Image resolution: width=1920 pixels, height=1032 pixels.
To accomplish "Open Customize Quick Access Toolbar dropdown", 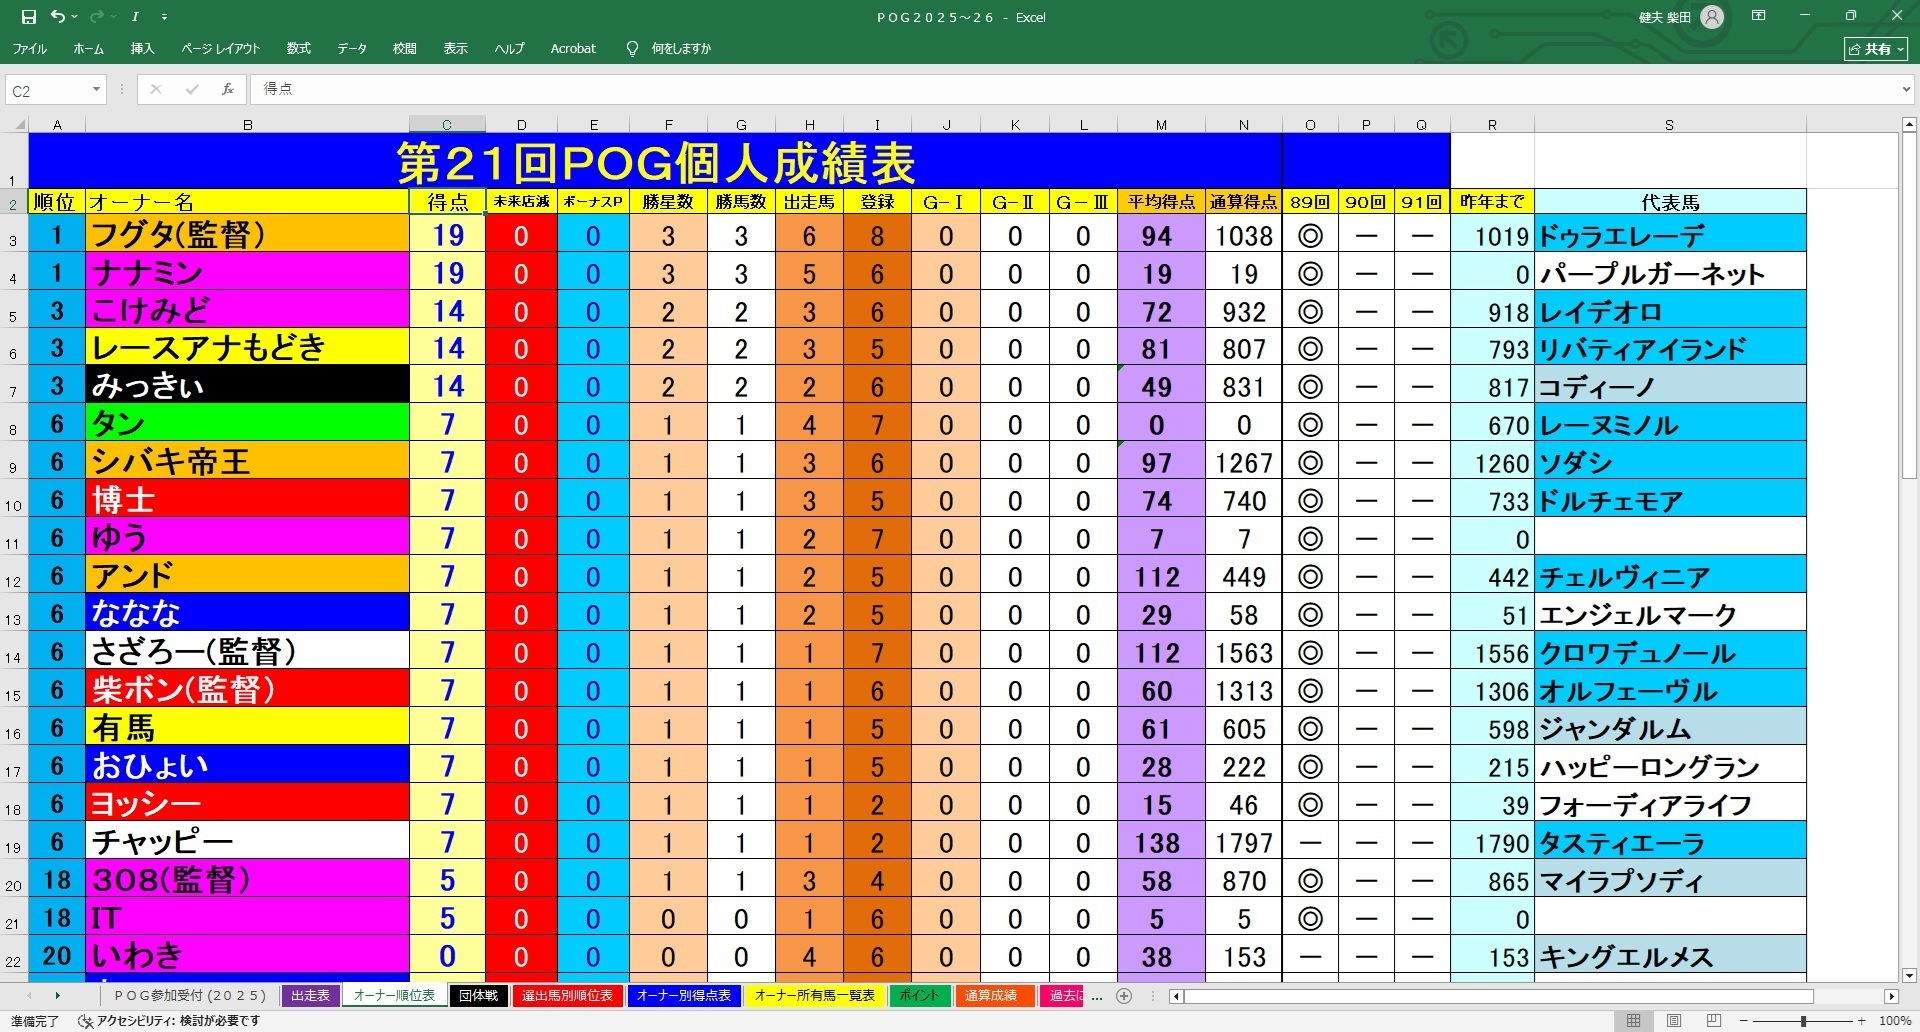I will tap(165, 17).
